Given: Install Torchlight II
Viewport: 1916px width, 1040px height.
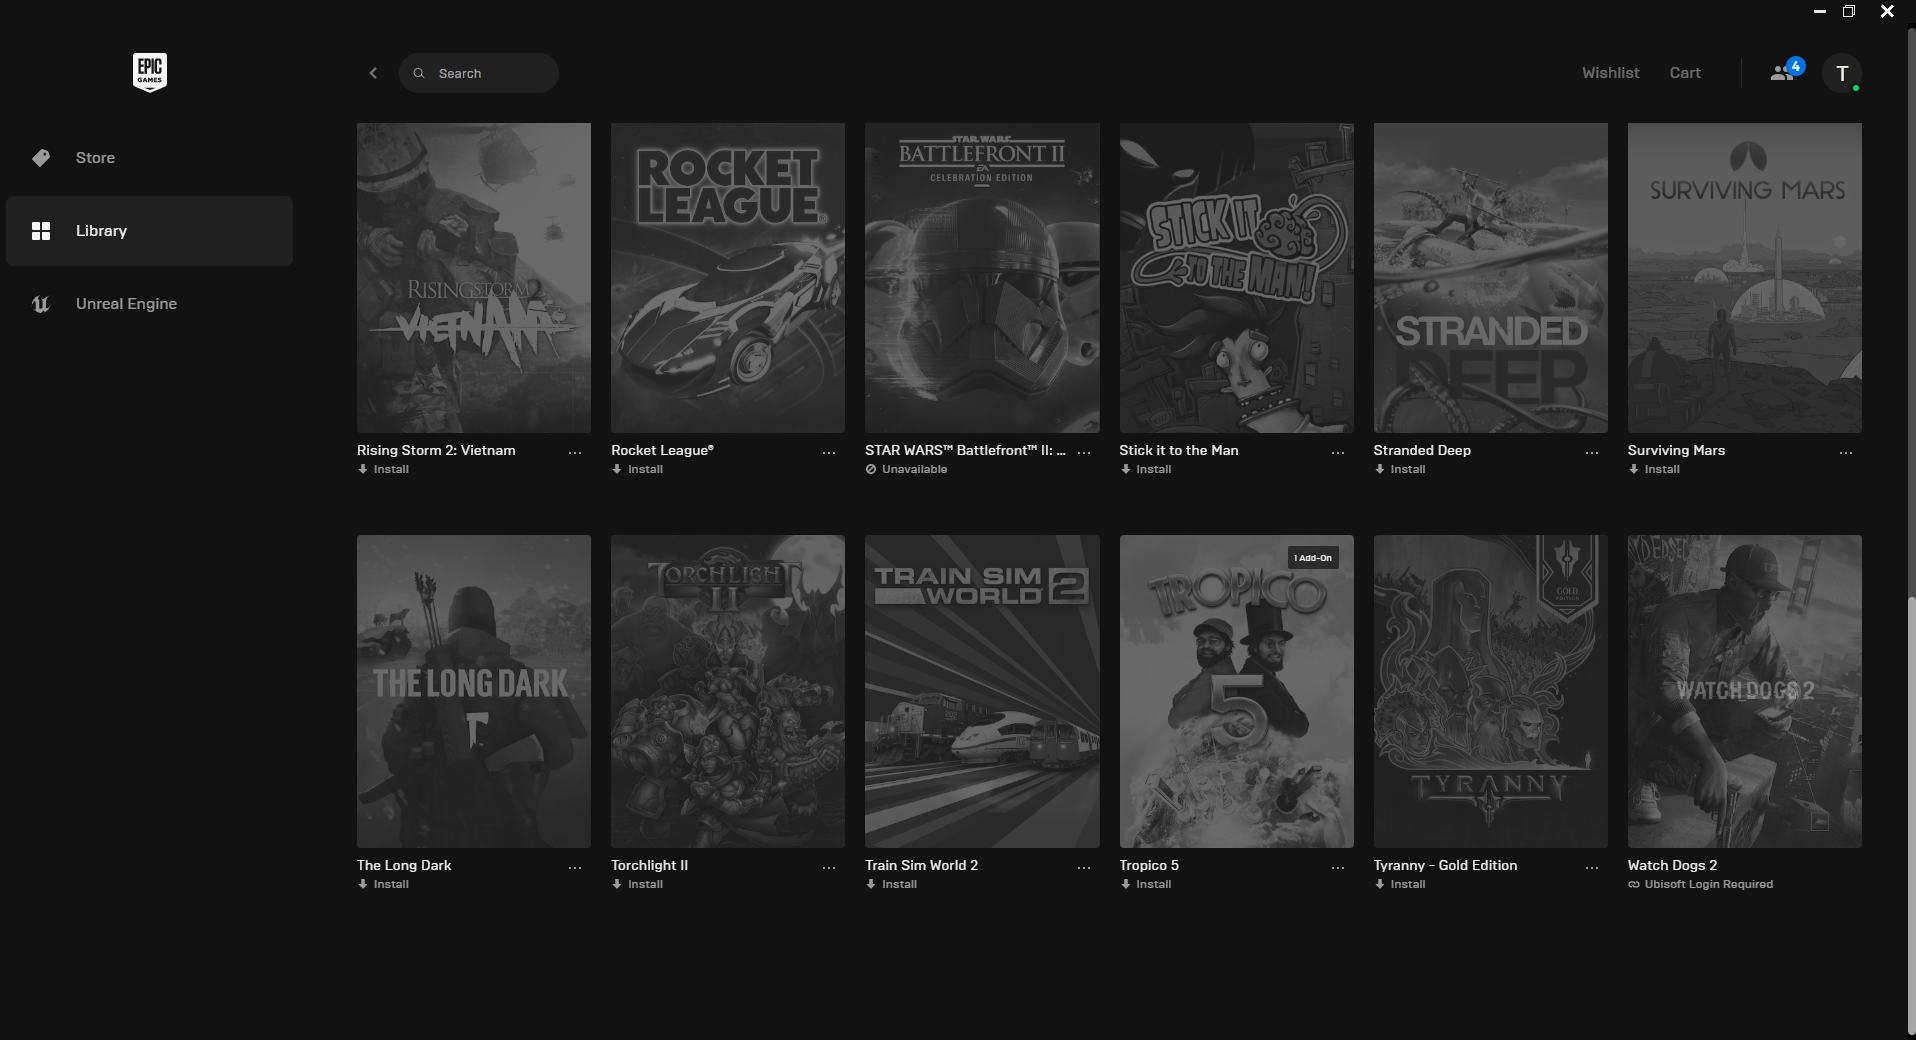Looking at the screenshot, I should 638,884.
